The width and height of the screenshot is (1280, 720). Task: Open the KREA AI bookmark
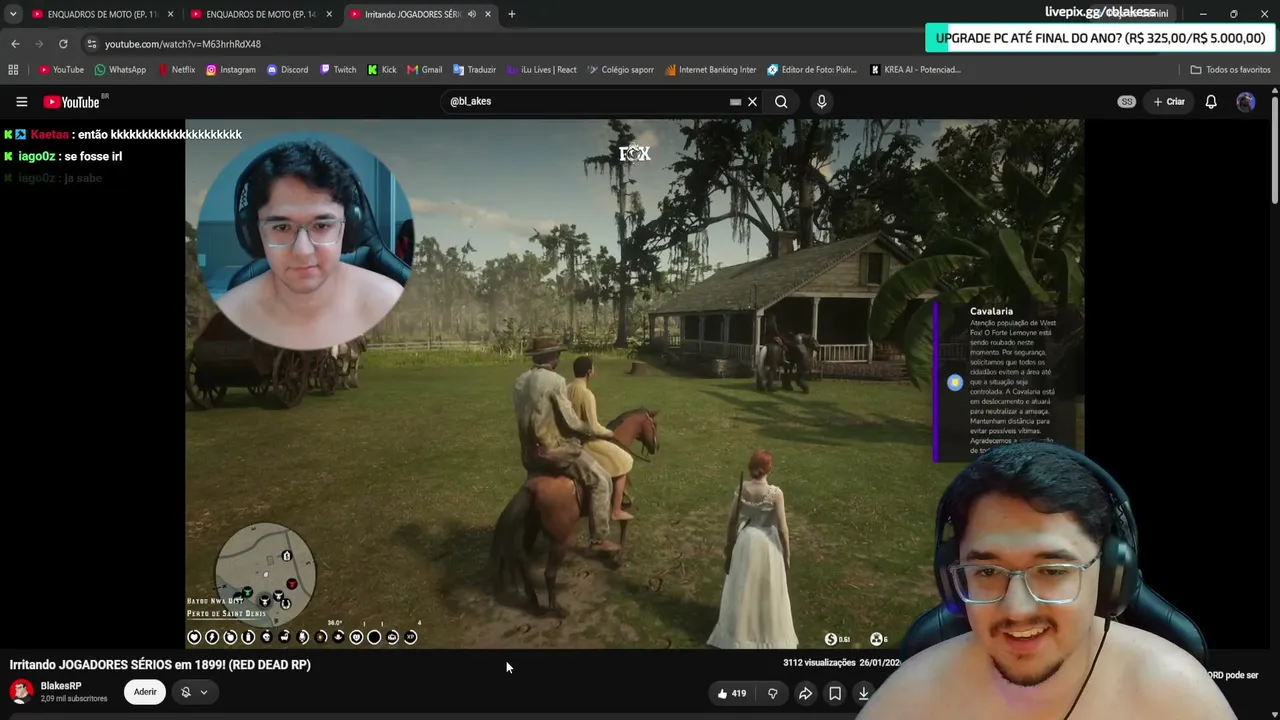[916, 70]
